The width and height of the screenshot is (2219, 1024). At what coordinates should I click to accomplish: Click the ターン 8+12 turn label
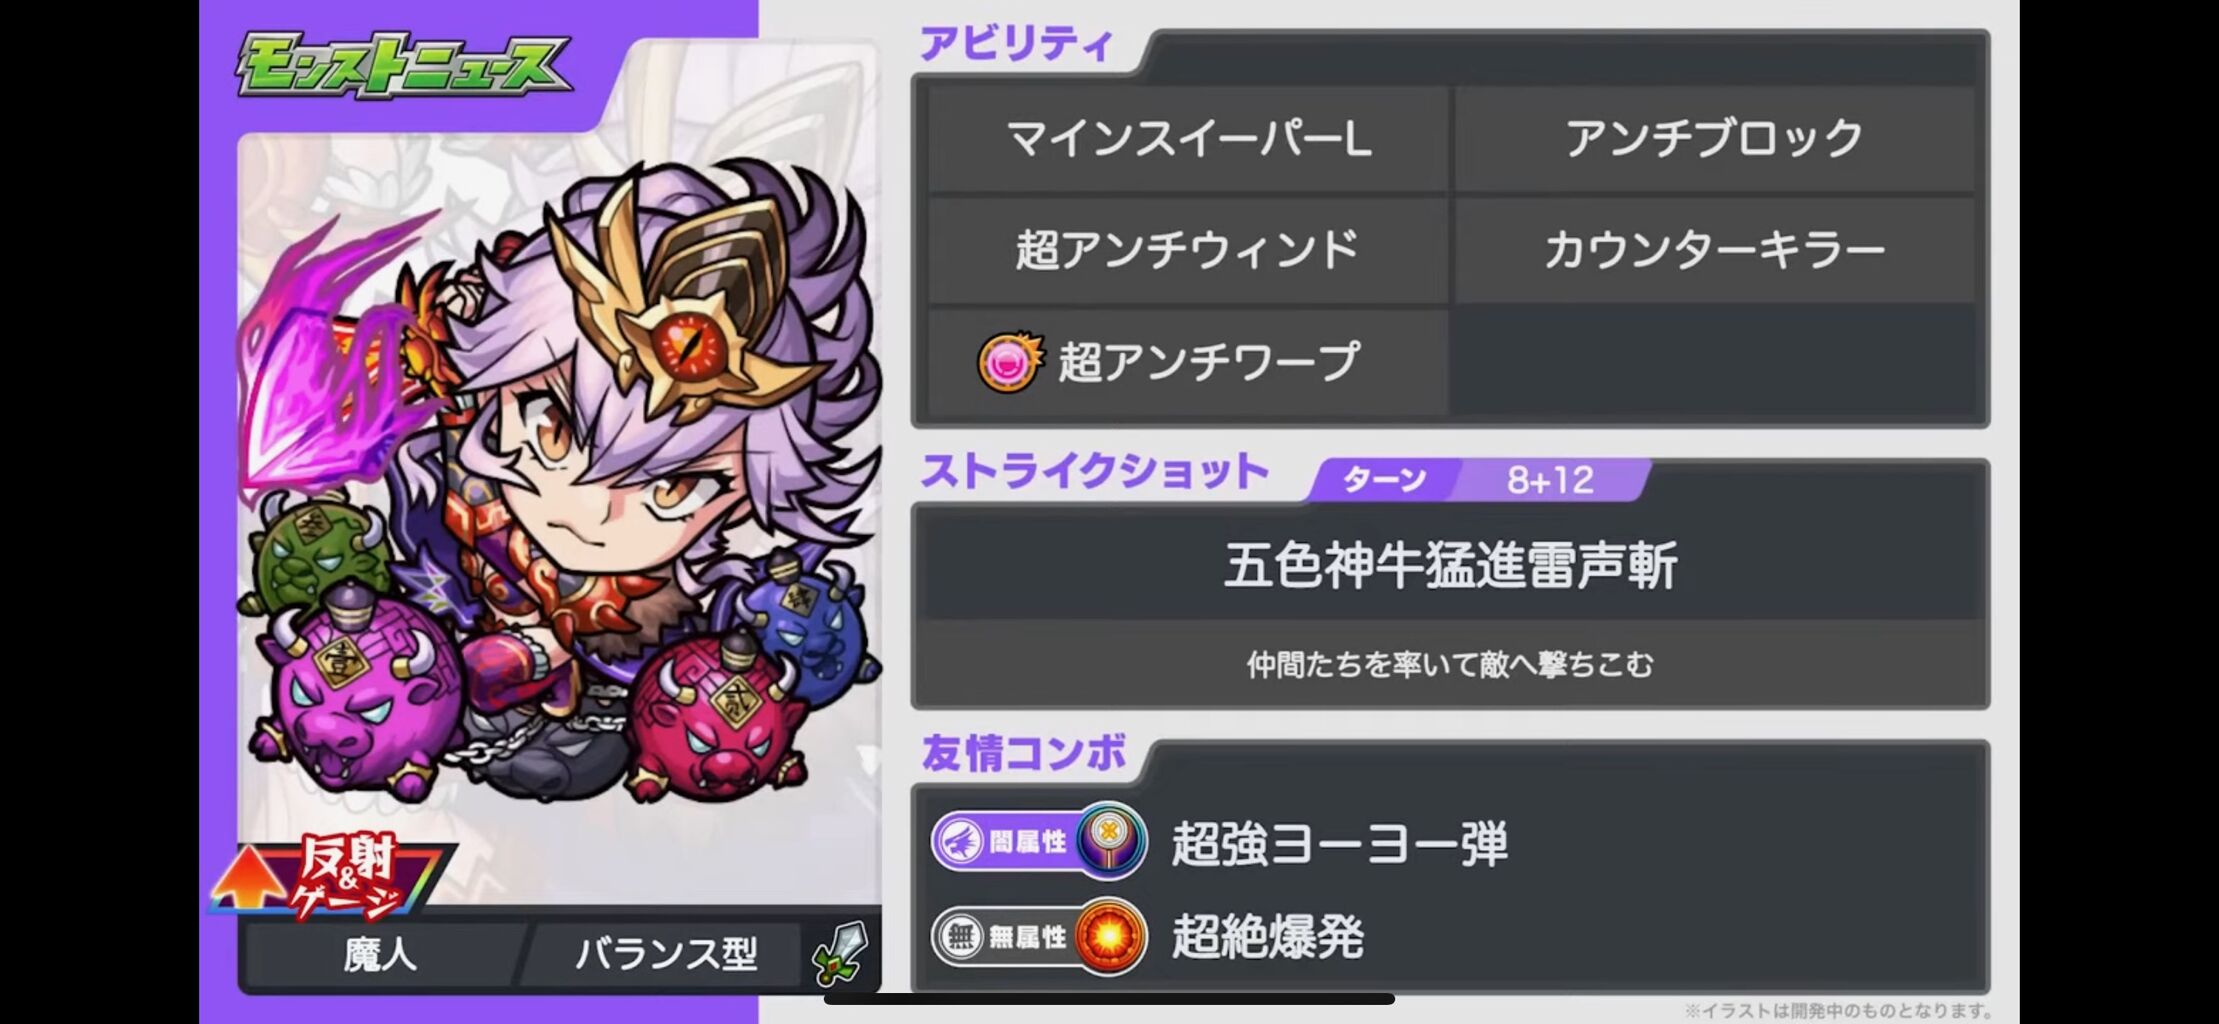pos(1480,480)
